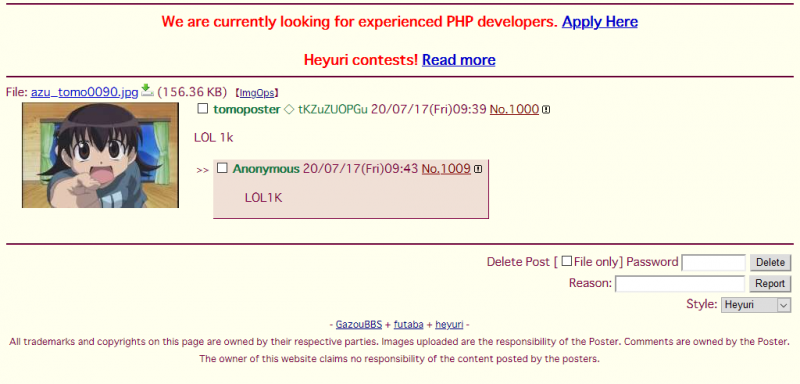Viewport: 800px width, 384px height.
Task: Click the Delete button
Action: 770,263
